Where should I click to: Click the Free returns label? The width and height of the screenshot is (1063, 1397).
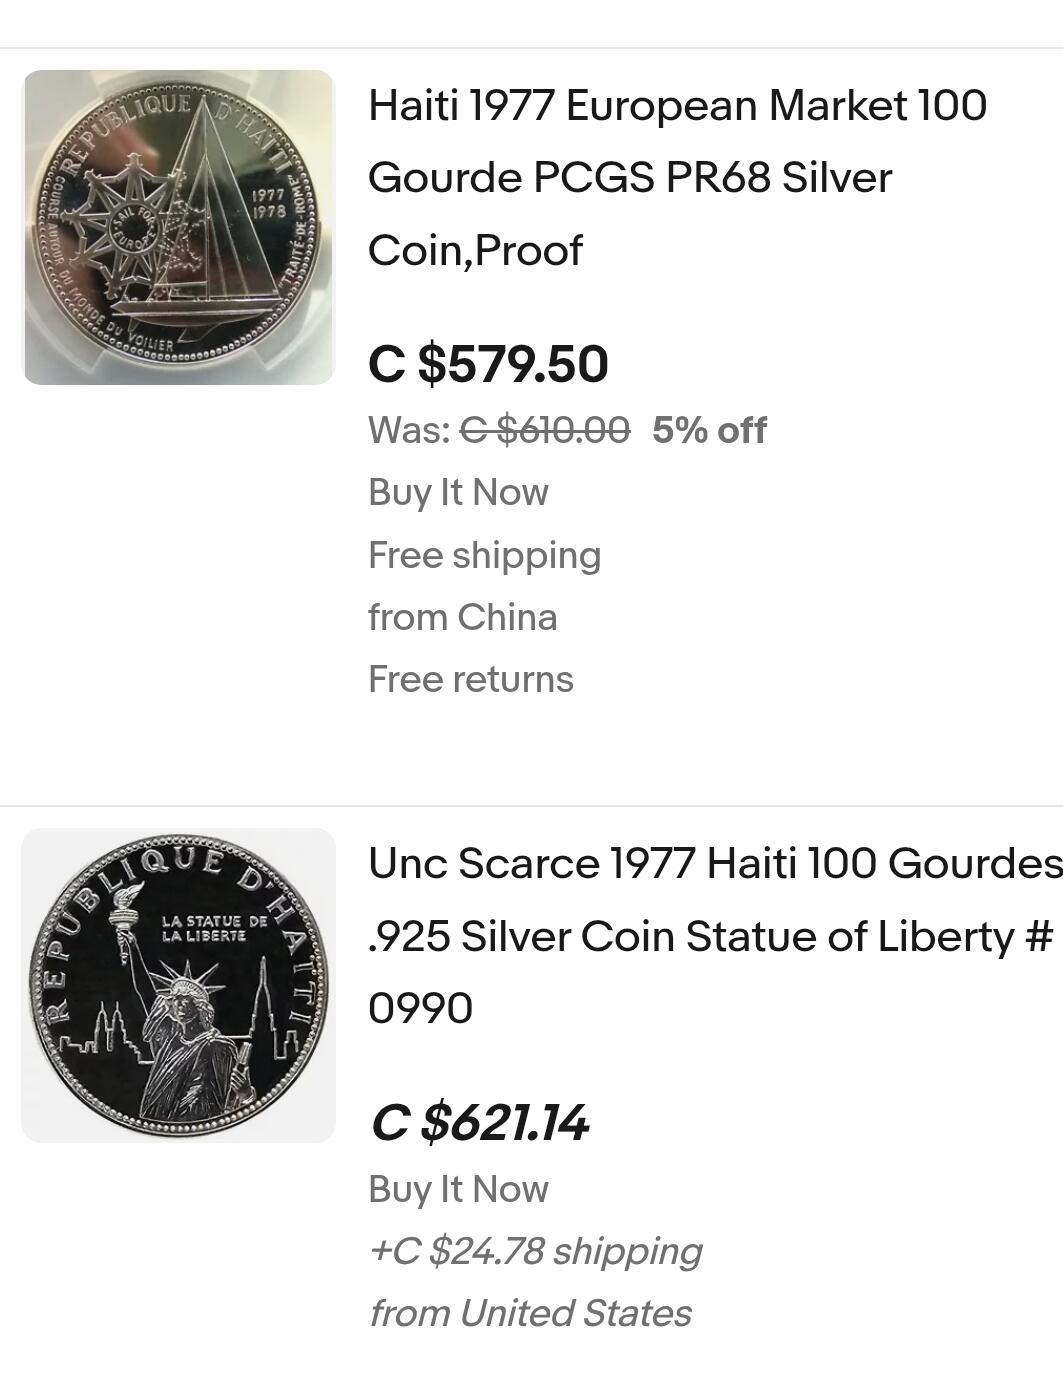471,680
